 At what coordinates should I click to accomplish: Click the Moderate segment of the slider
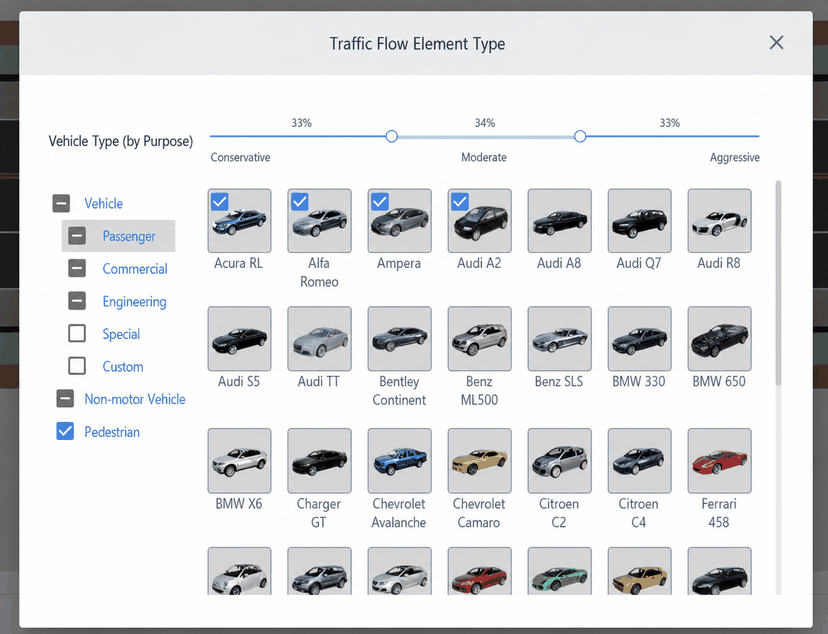(486, 136)
